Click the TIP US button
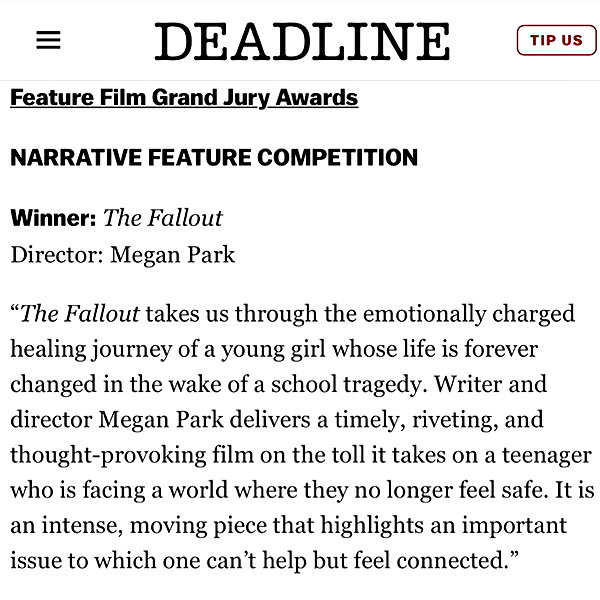The image size is (600, 600). pos(556,40)
